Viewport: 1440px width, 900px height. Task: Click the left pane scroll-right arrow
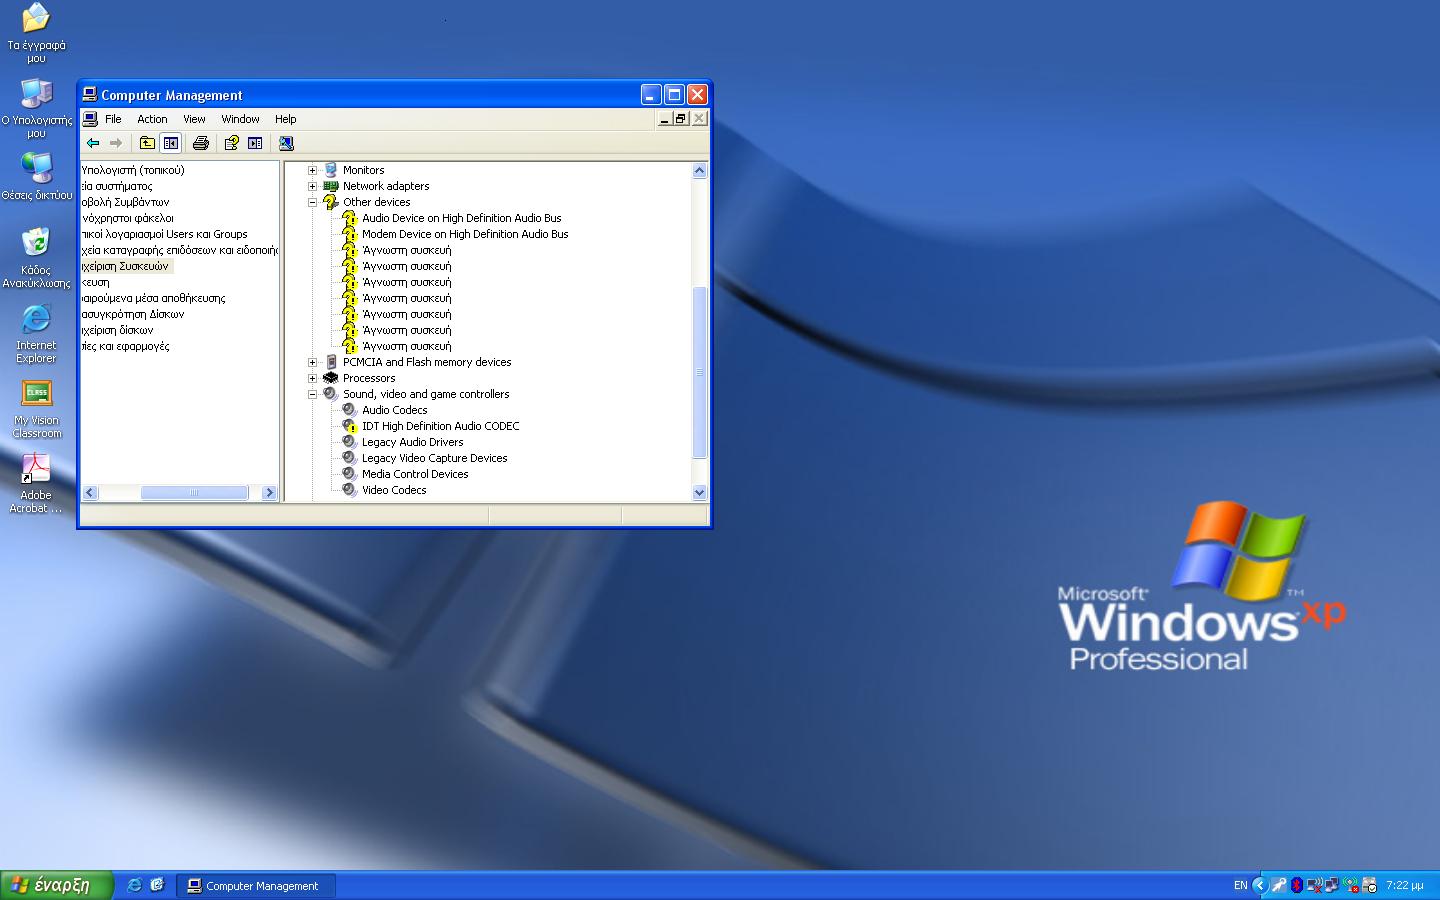268,492
